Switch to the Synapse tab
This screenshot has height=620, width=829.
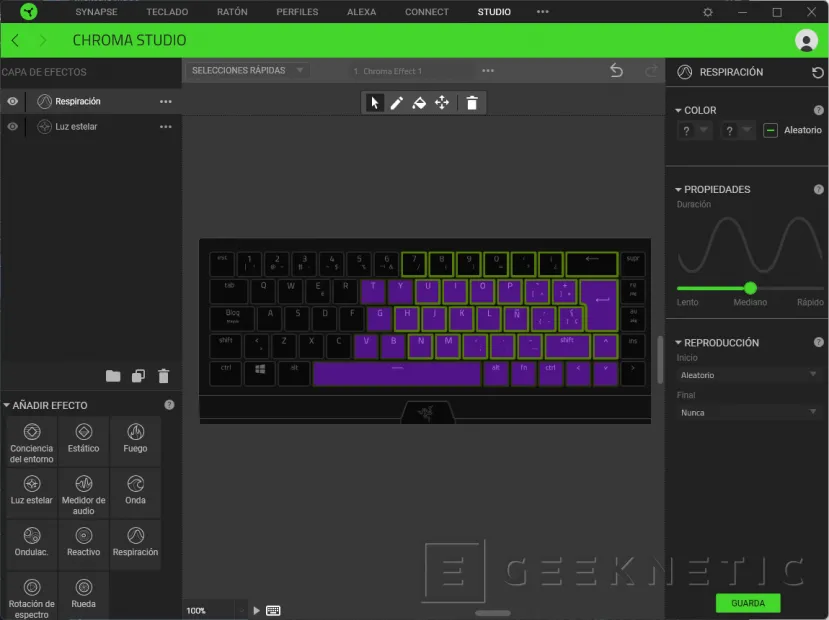tap(96, 12)
